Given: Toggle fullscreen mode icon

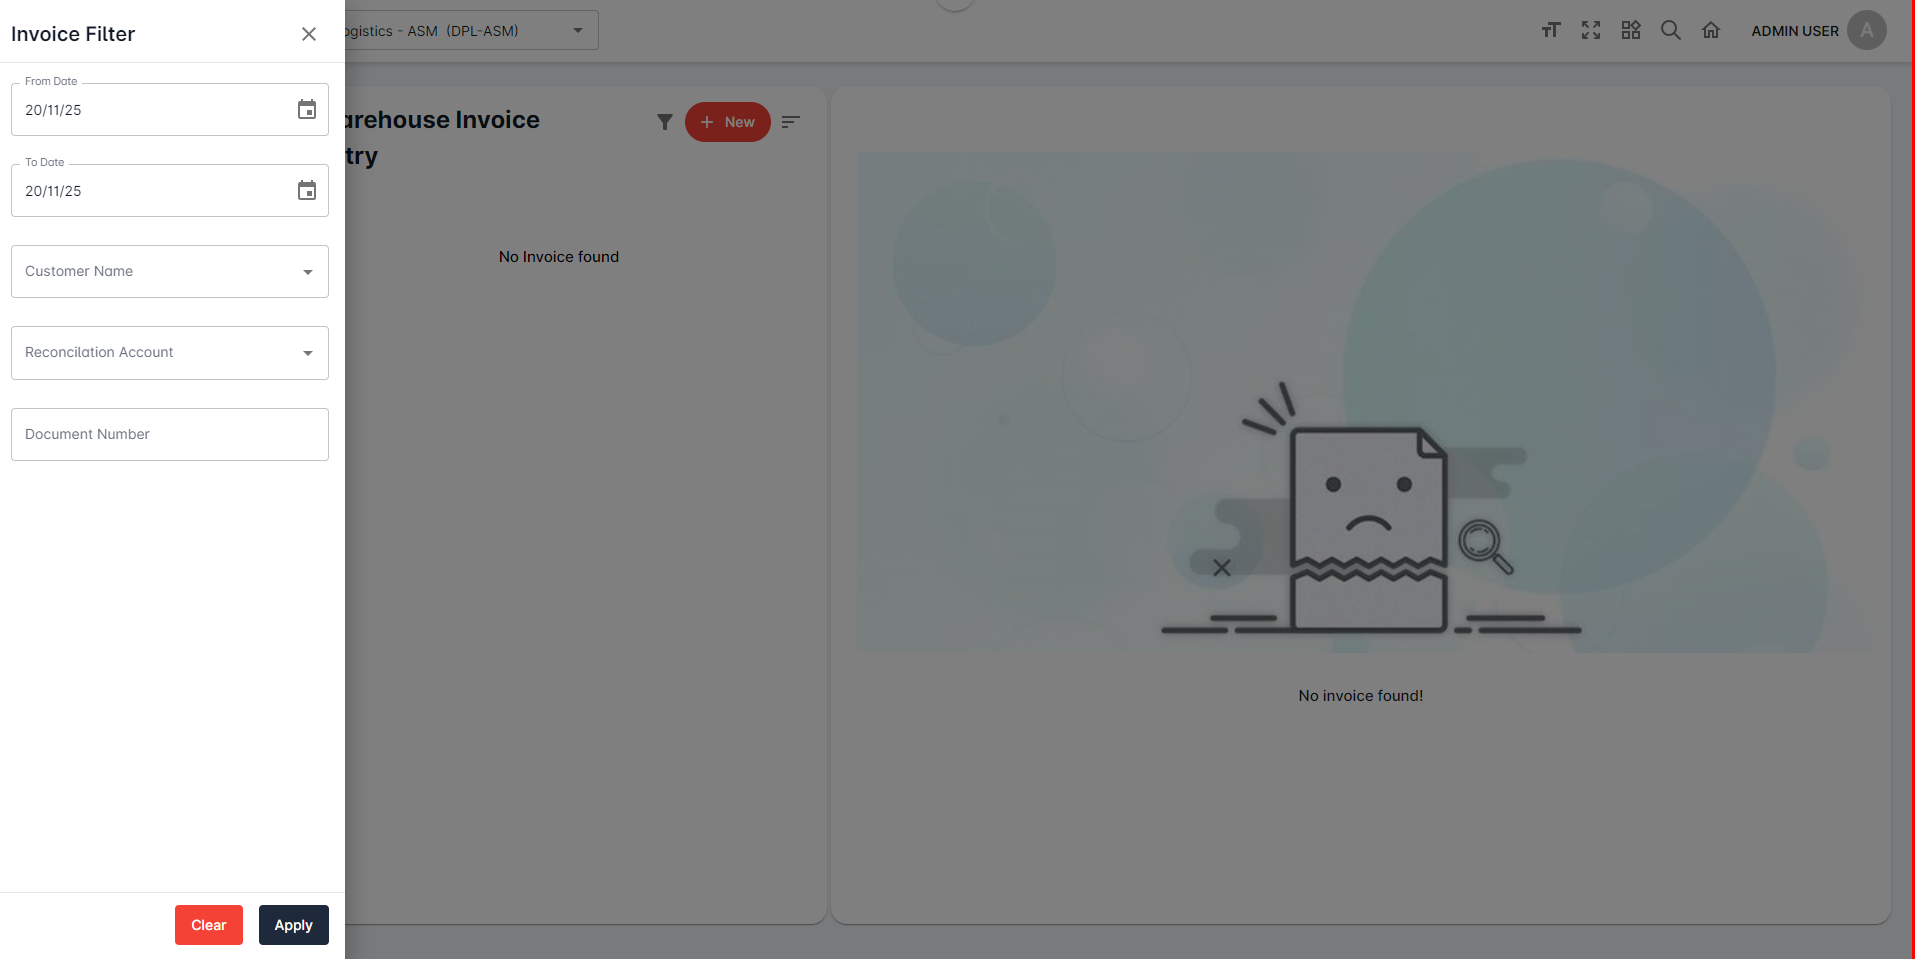Looking at the screenshot, I should (x=1591, y=31).
